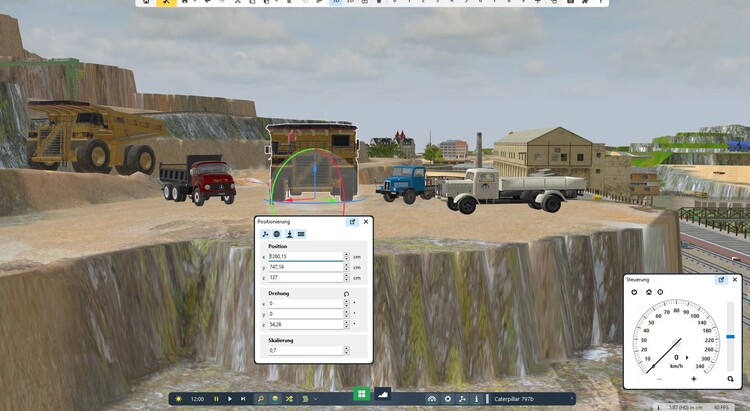Select the white flatbed truck in viewport
Image resolution: width=750 pixels, height=411 pixels.
511,190
